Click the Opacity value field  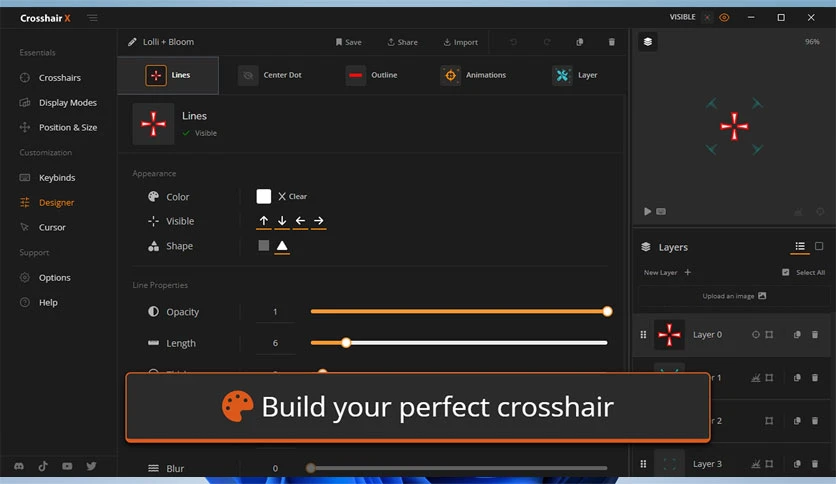[275, 312]
